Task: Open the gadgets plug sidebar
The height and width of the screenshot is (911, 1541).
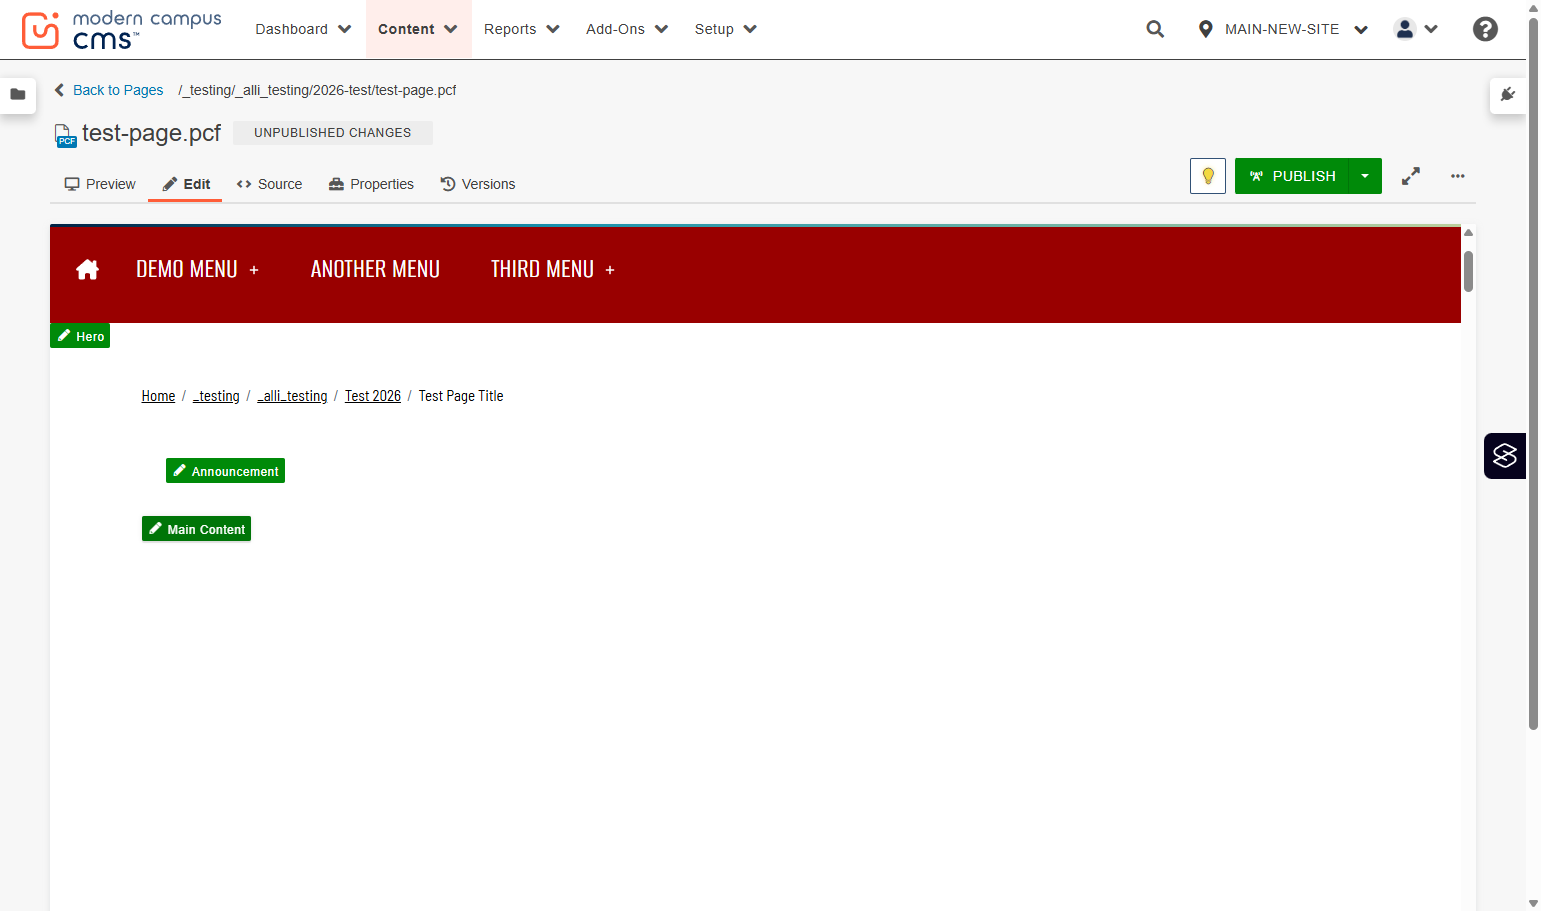Action: (1508, 95)
